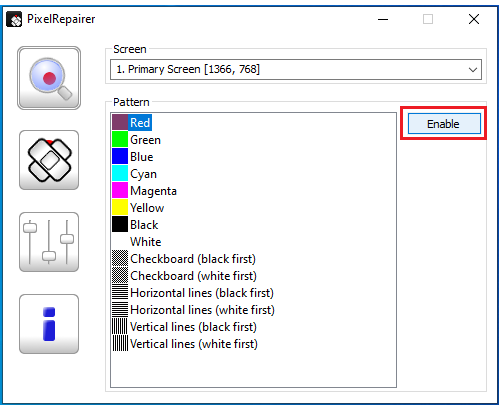Click the vertical lines (white first) thumbnail

(120, 343)
